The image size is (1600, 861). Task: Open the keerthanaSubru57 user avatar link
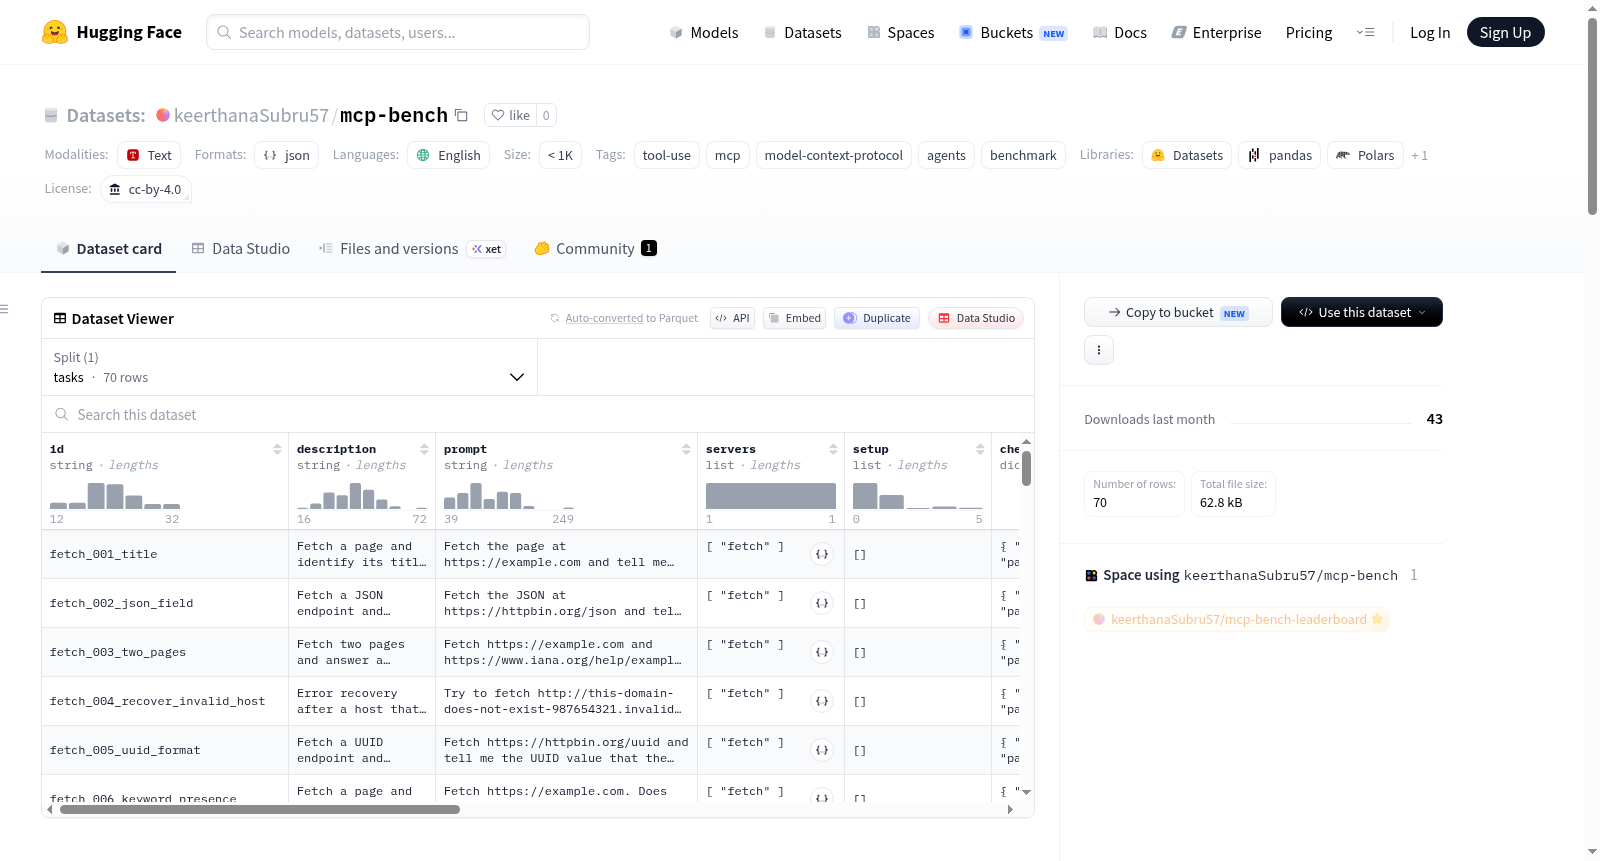coord(163,115)
